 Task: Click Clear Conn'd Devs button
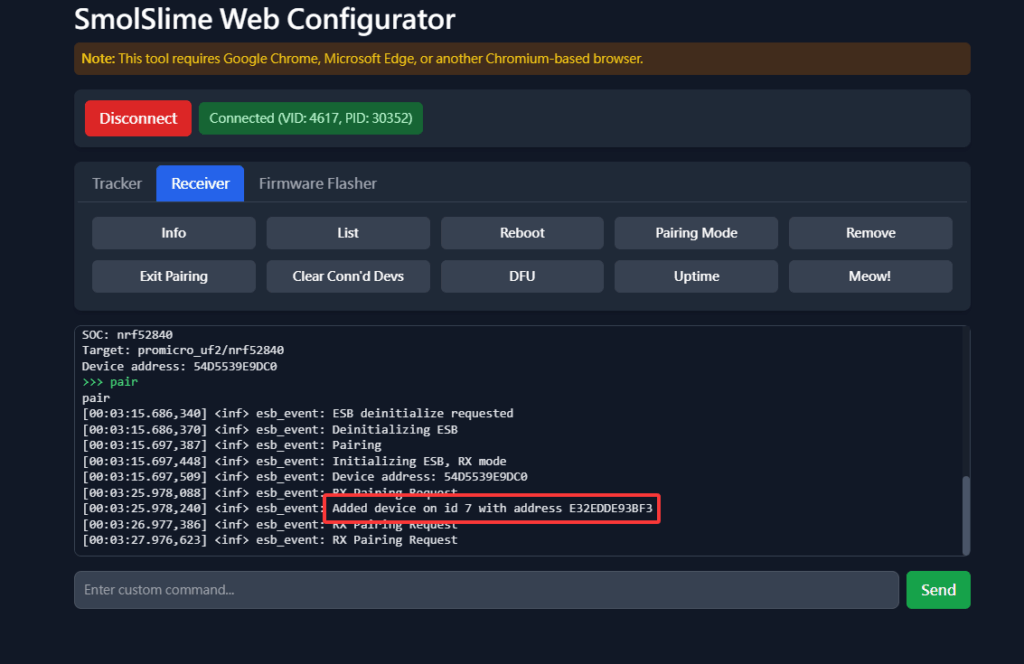tap(348, 276)
